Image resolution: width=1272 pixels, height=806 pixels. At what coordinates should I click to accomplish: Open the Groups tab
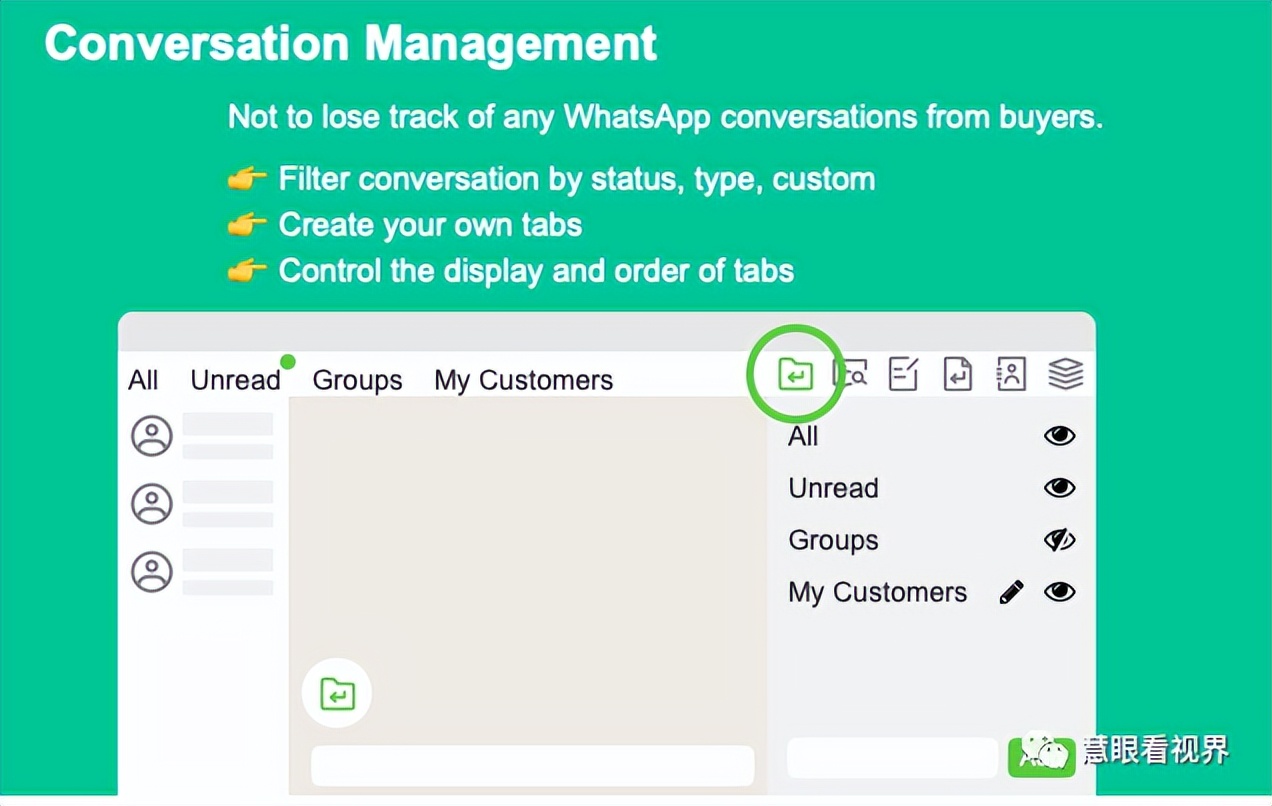click(357, 380)
